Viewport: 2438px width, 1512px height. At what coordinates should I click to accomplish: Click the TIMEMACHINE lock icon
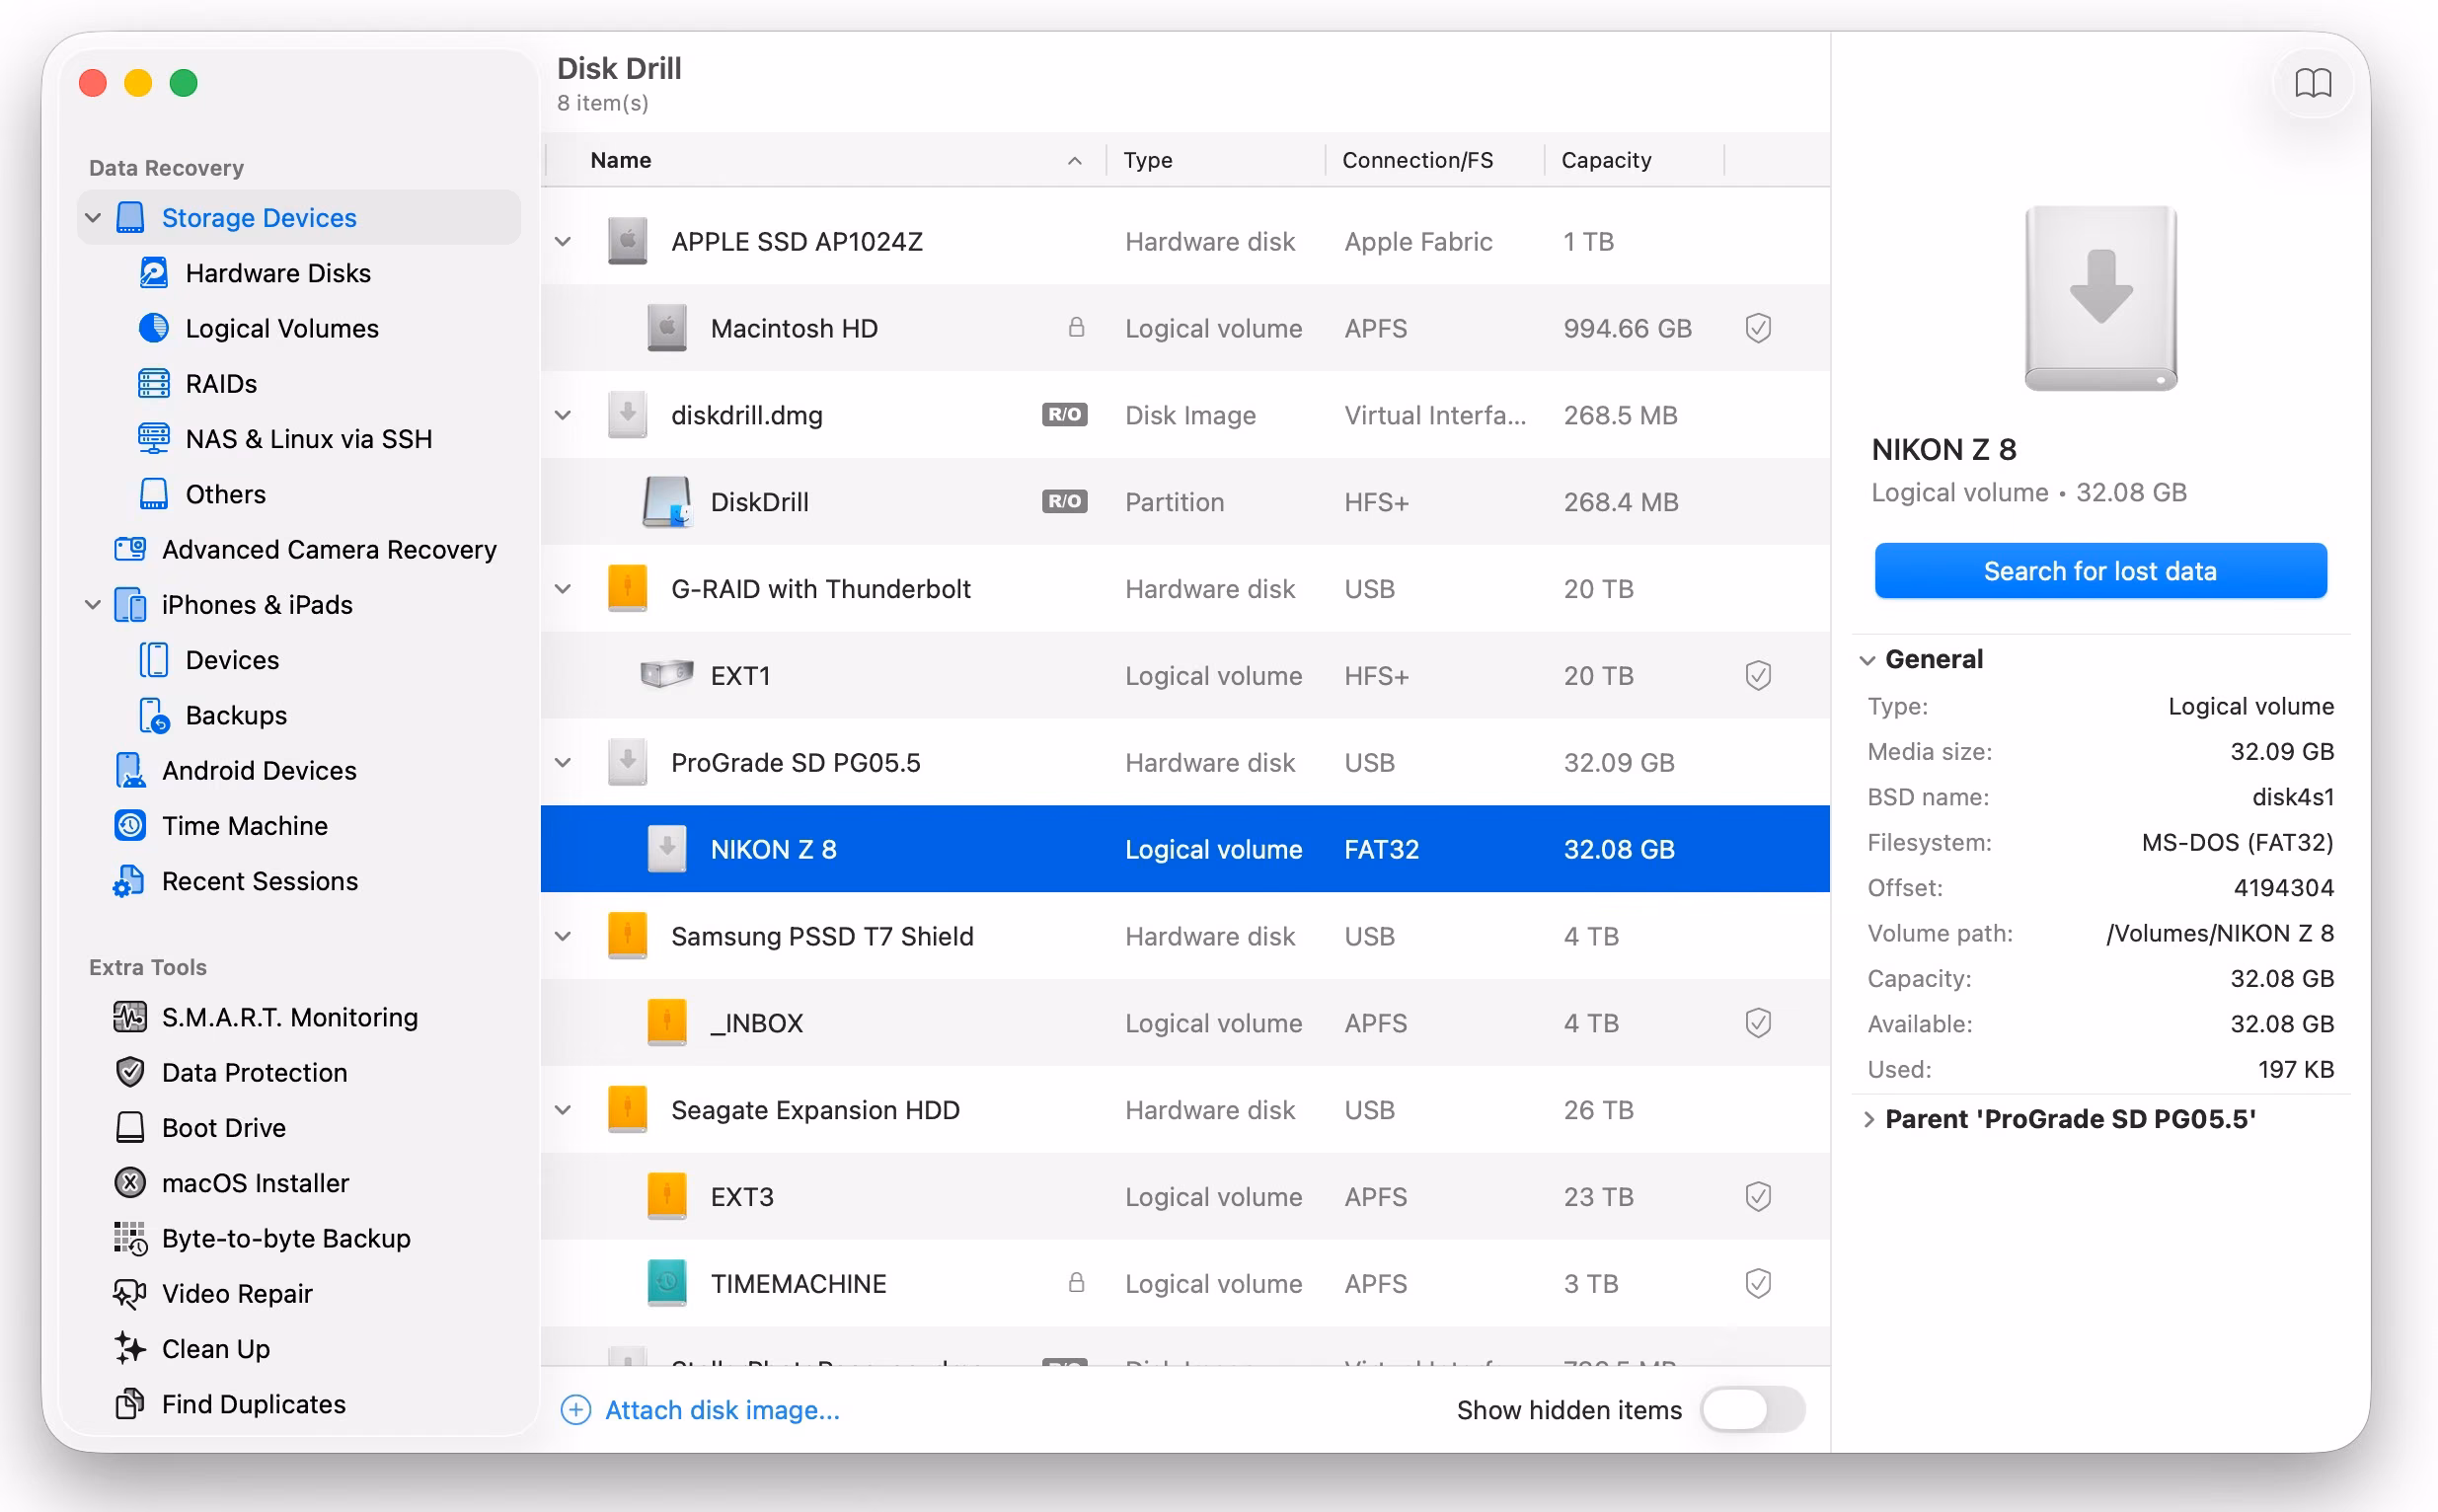1076,1282
